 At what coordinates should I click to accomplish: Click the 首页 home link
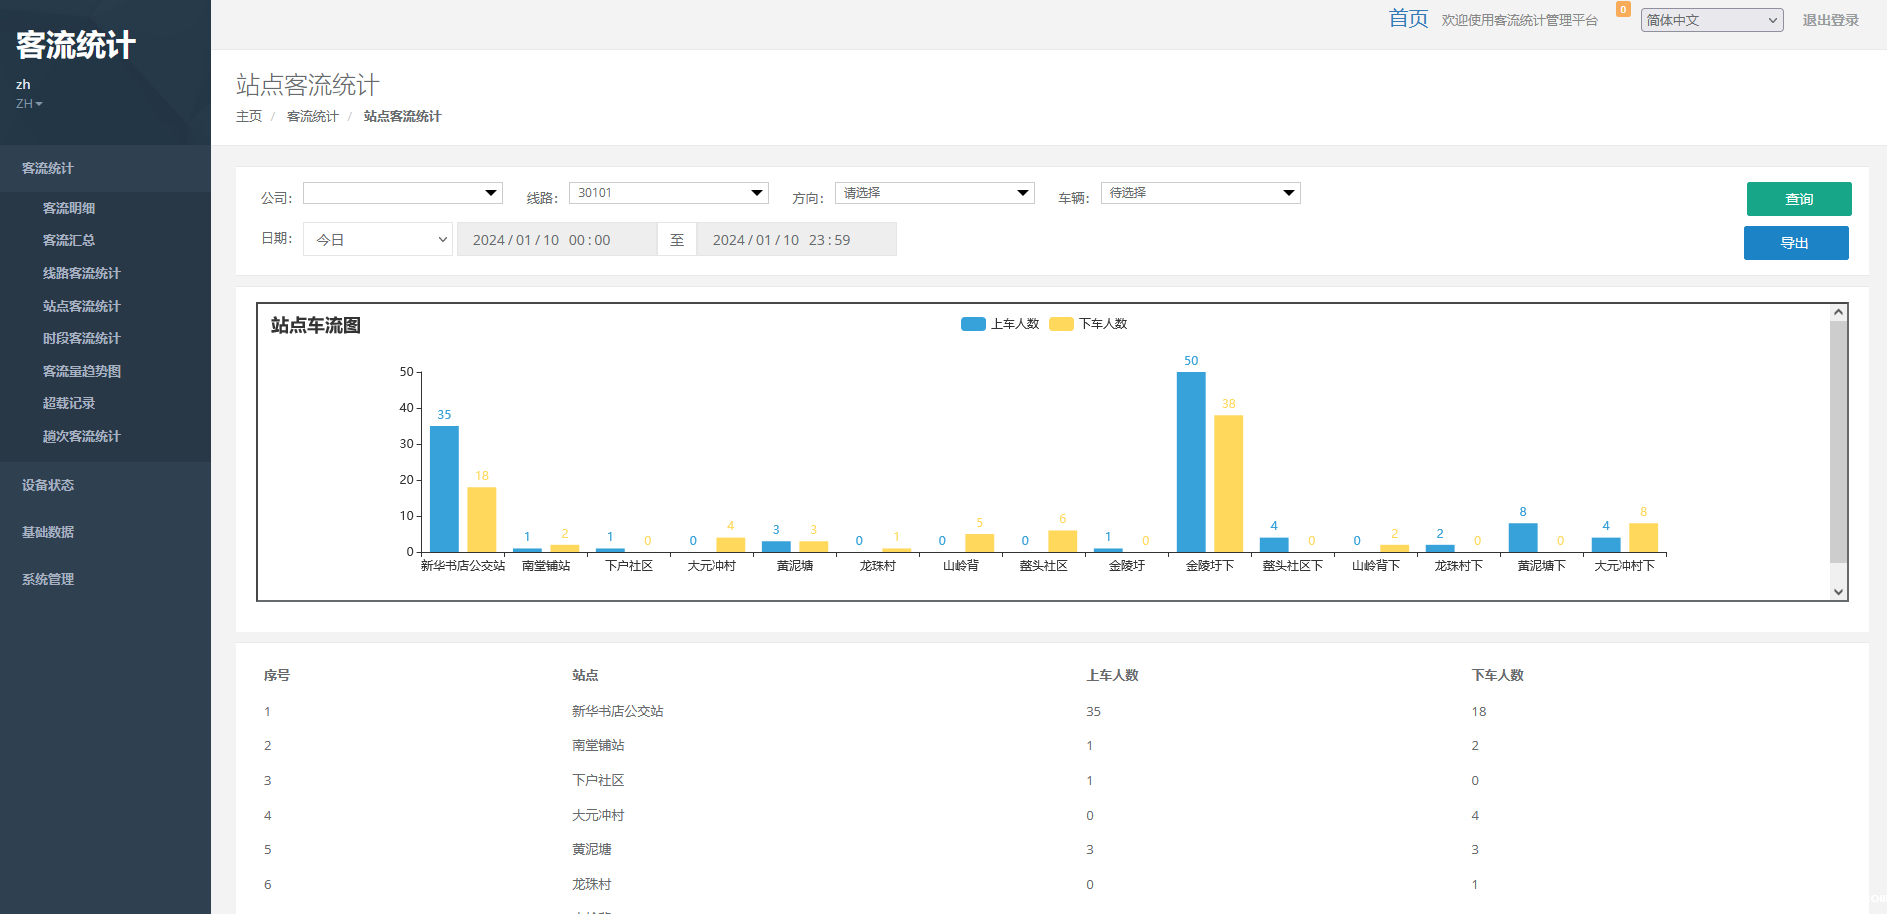pos(1408,19)
